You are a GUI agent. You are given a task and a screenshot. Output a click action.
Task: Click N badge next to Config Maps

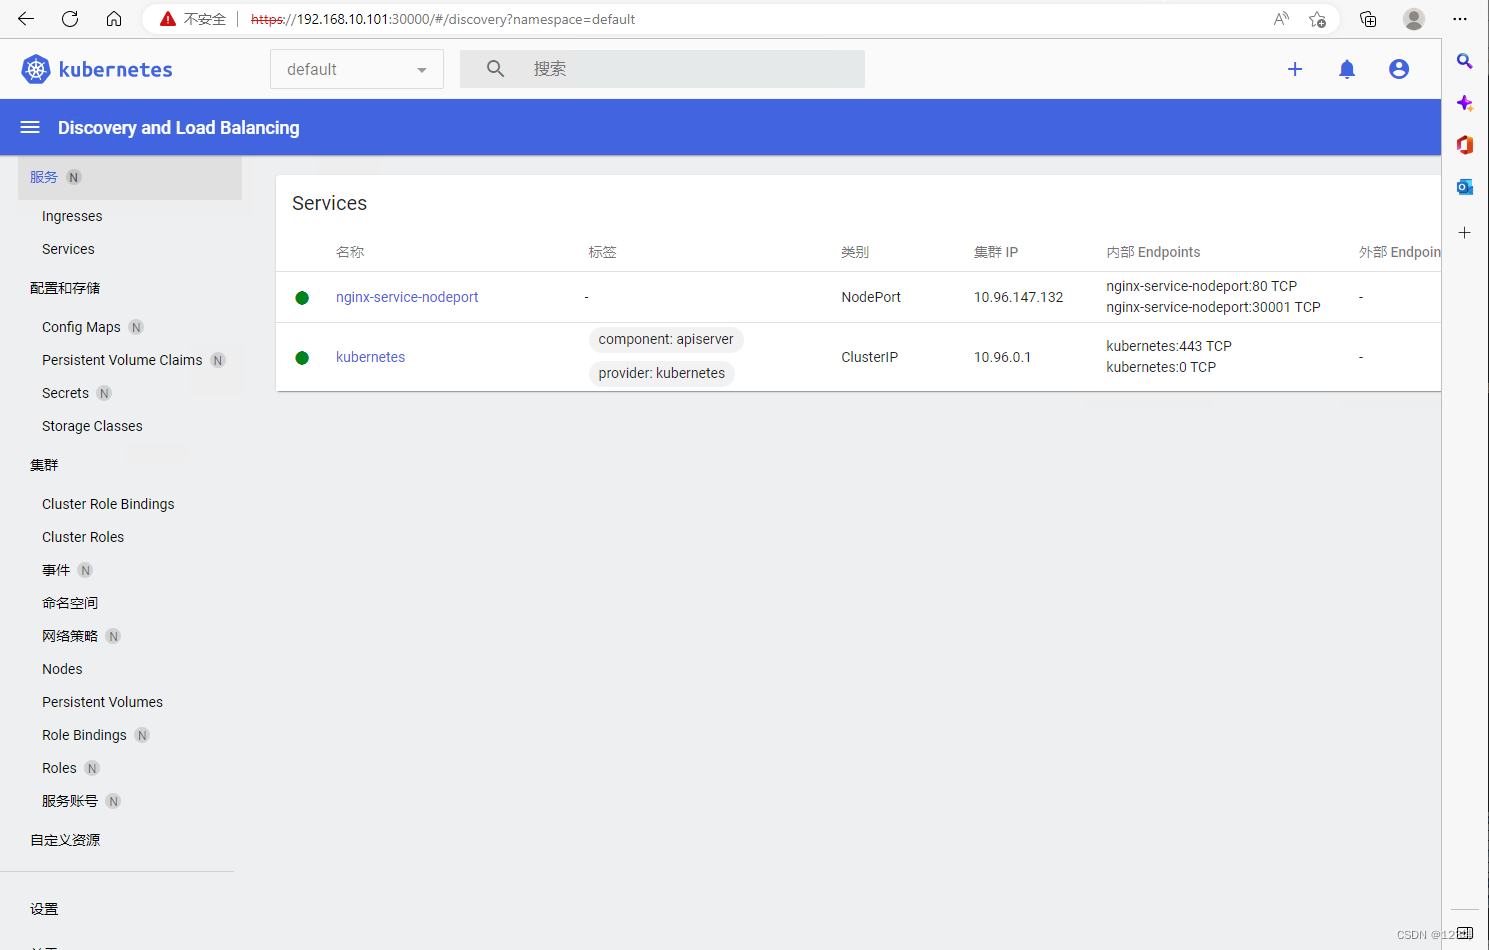(x=136, y=327)
